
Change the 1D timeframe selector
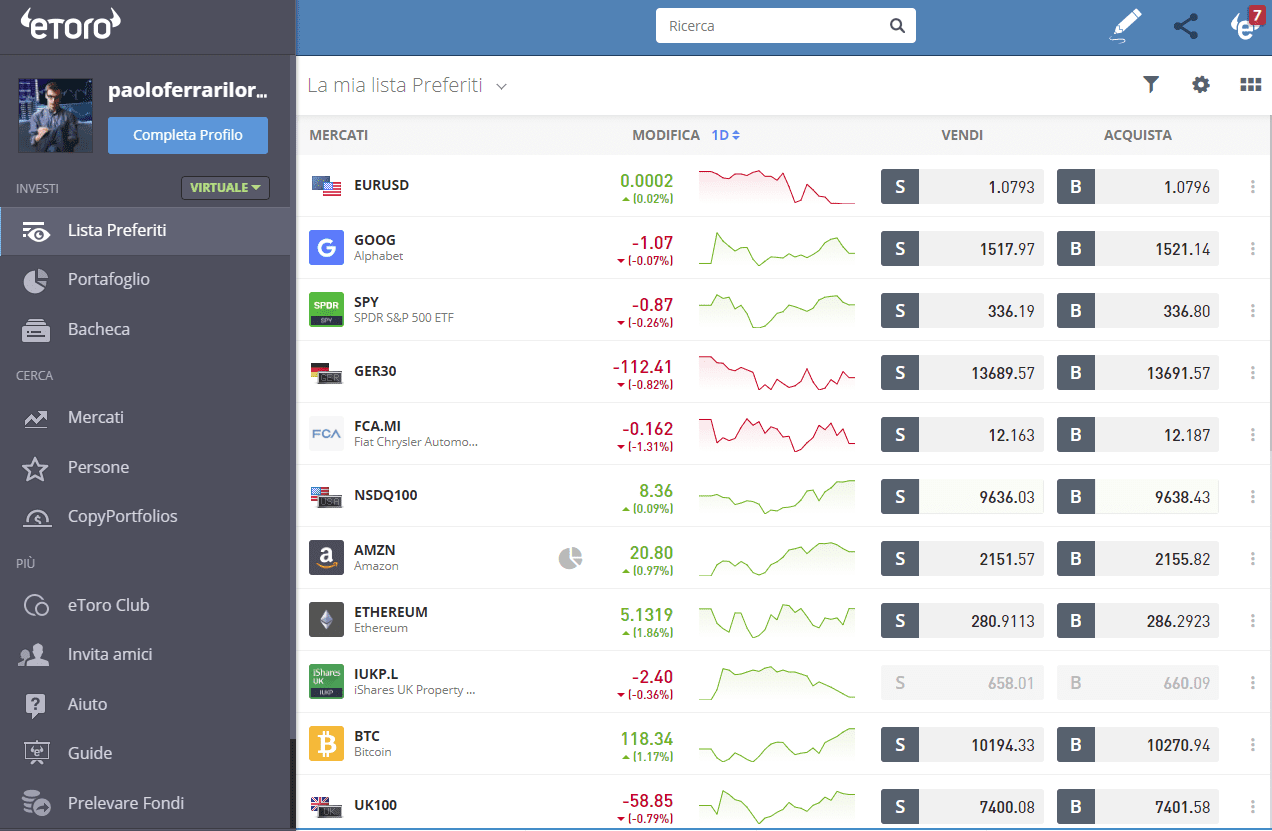725,135
